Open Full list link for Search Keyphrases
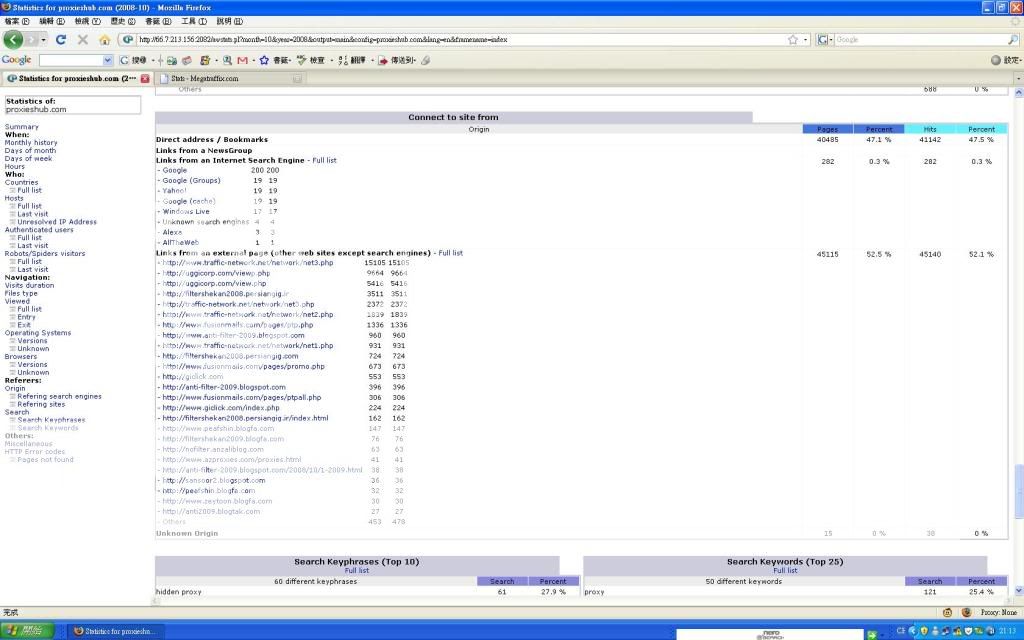Viewport: 1024px width, 640px height. click(x=357, y=571)
